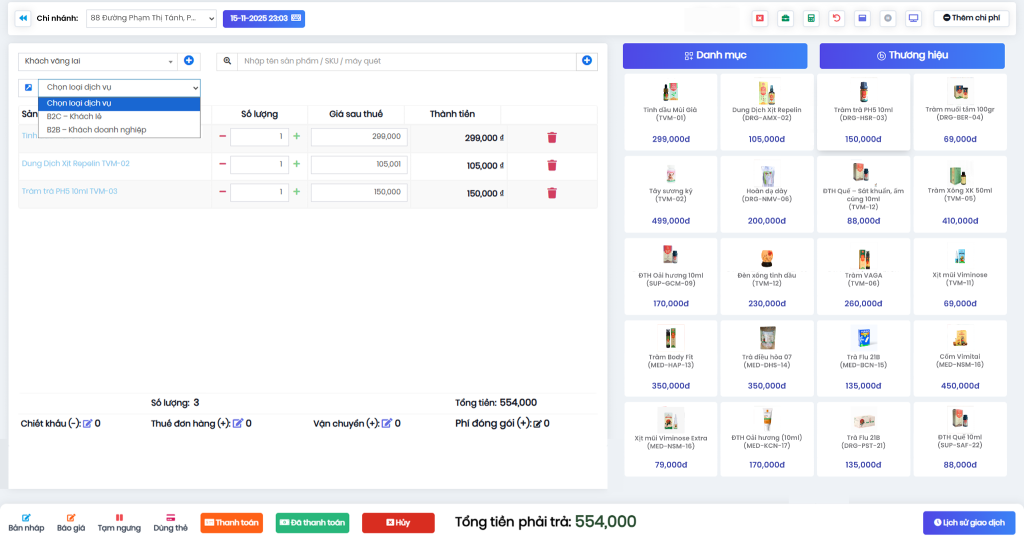The width and height of the screenshot is (1024, 546).
Task: Edit Phí đóng gói packaging fee
Action: (x=537, y=424)
